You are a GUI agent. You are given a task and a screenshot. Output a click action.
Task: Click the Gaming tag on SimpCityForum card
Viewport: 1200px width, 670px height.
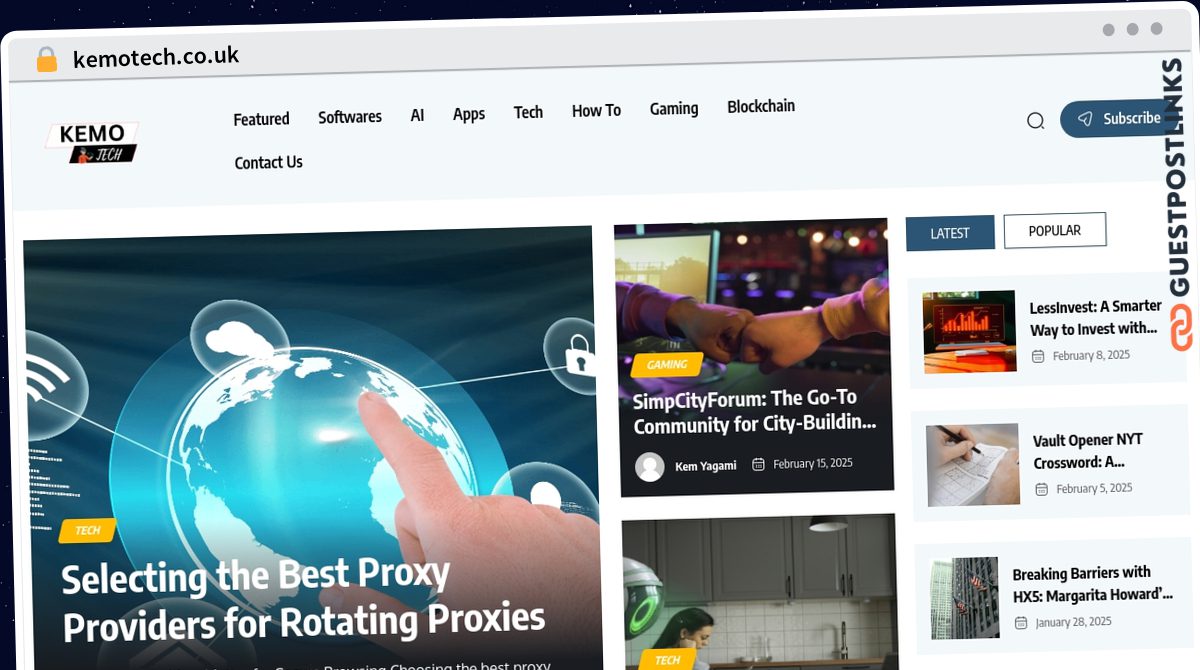coord(667,364)
